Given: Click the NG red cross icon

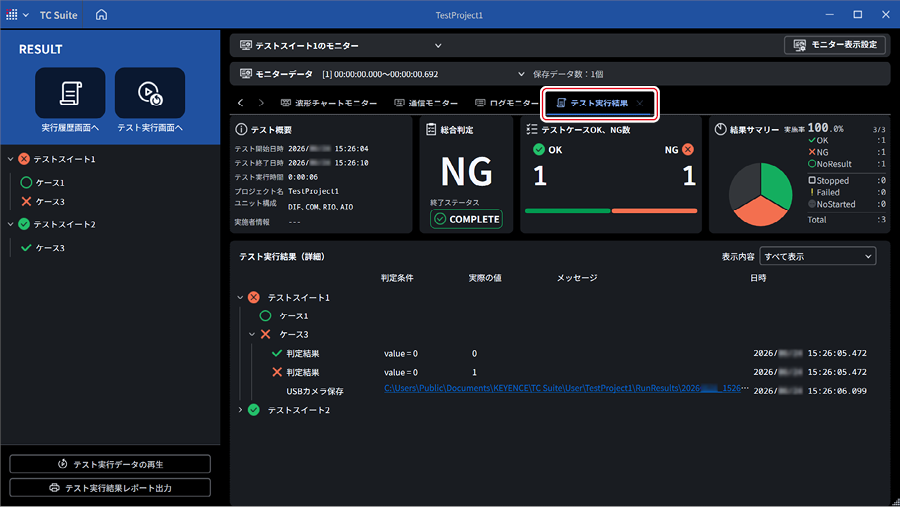Looking at the screenshot, I should [x=688, y=149].
